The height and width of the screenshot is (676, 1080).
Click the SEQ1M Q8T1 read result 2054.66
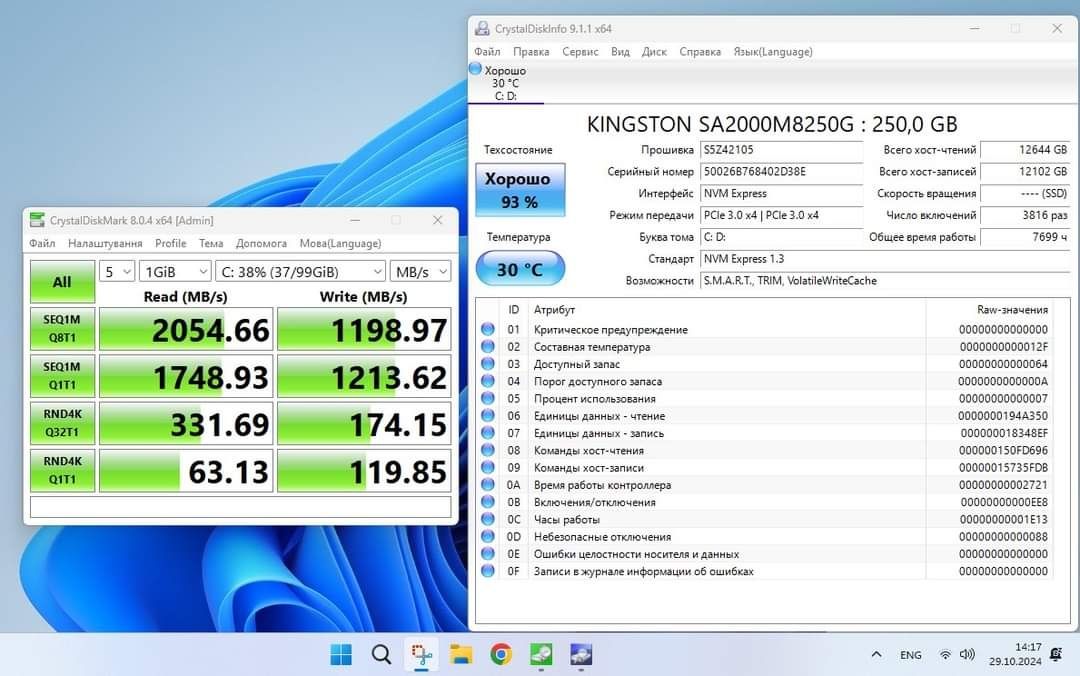tap(186, 329)
